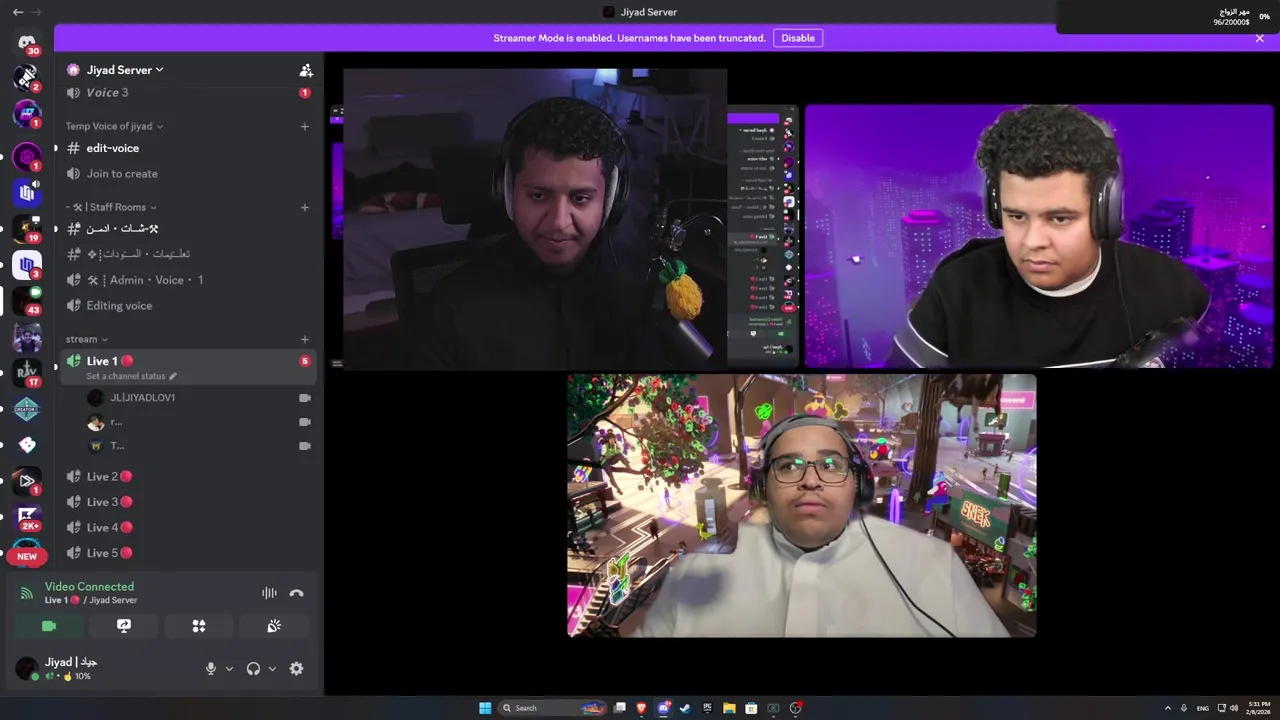The height and width of the screenshot is (720, 1280).
Task: Show hidden system tray icons
Action: [1167, 708]
